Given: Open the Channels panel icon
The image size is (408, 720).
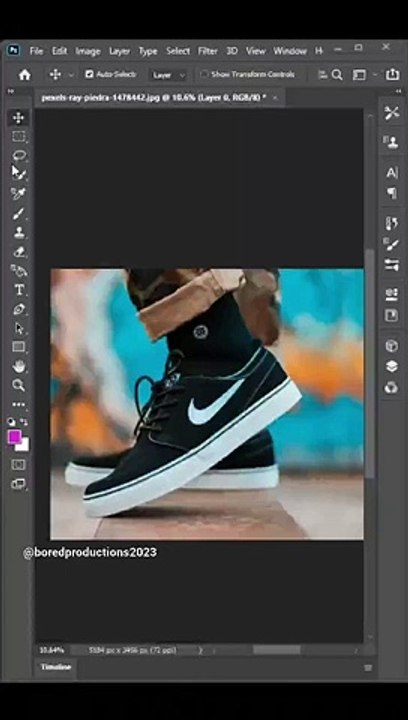Looking at the screenshot, I should (391, 388).
